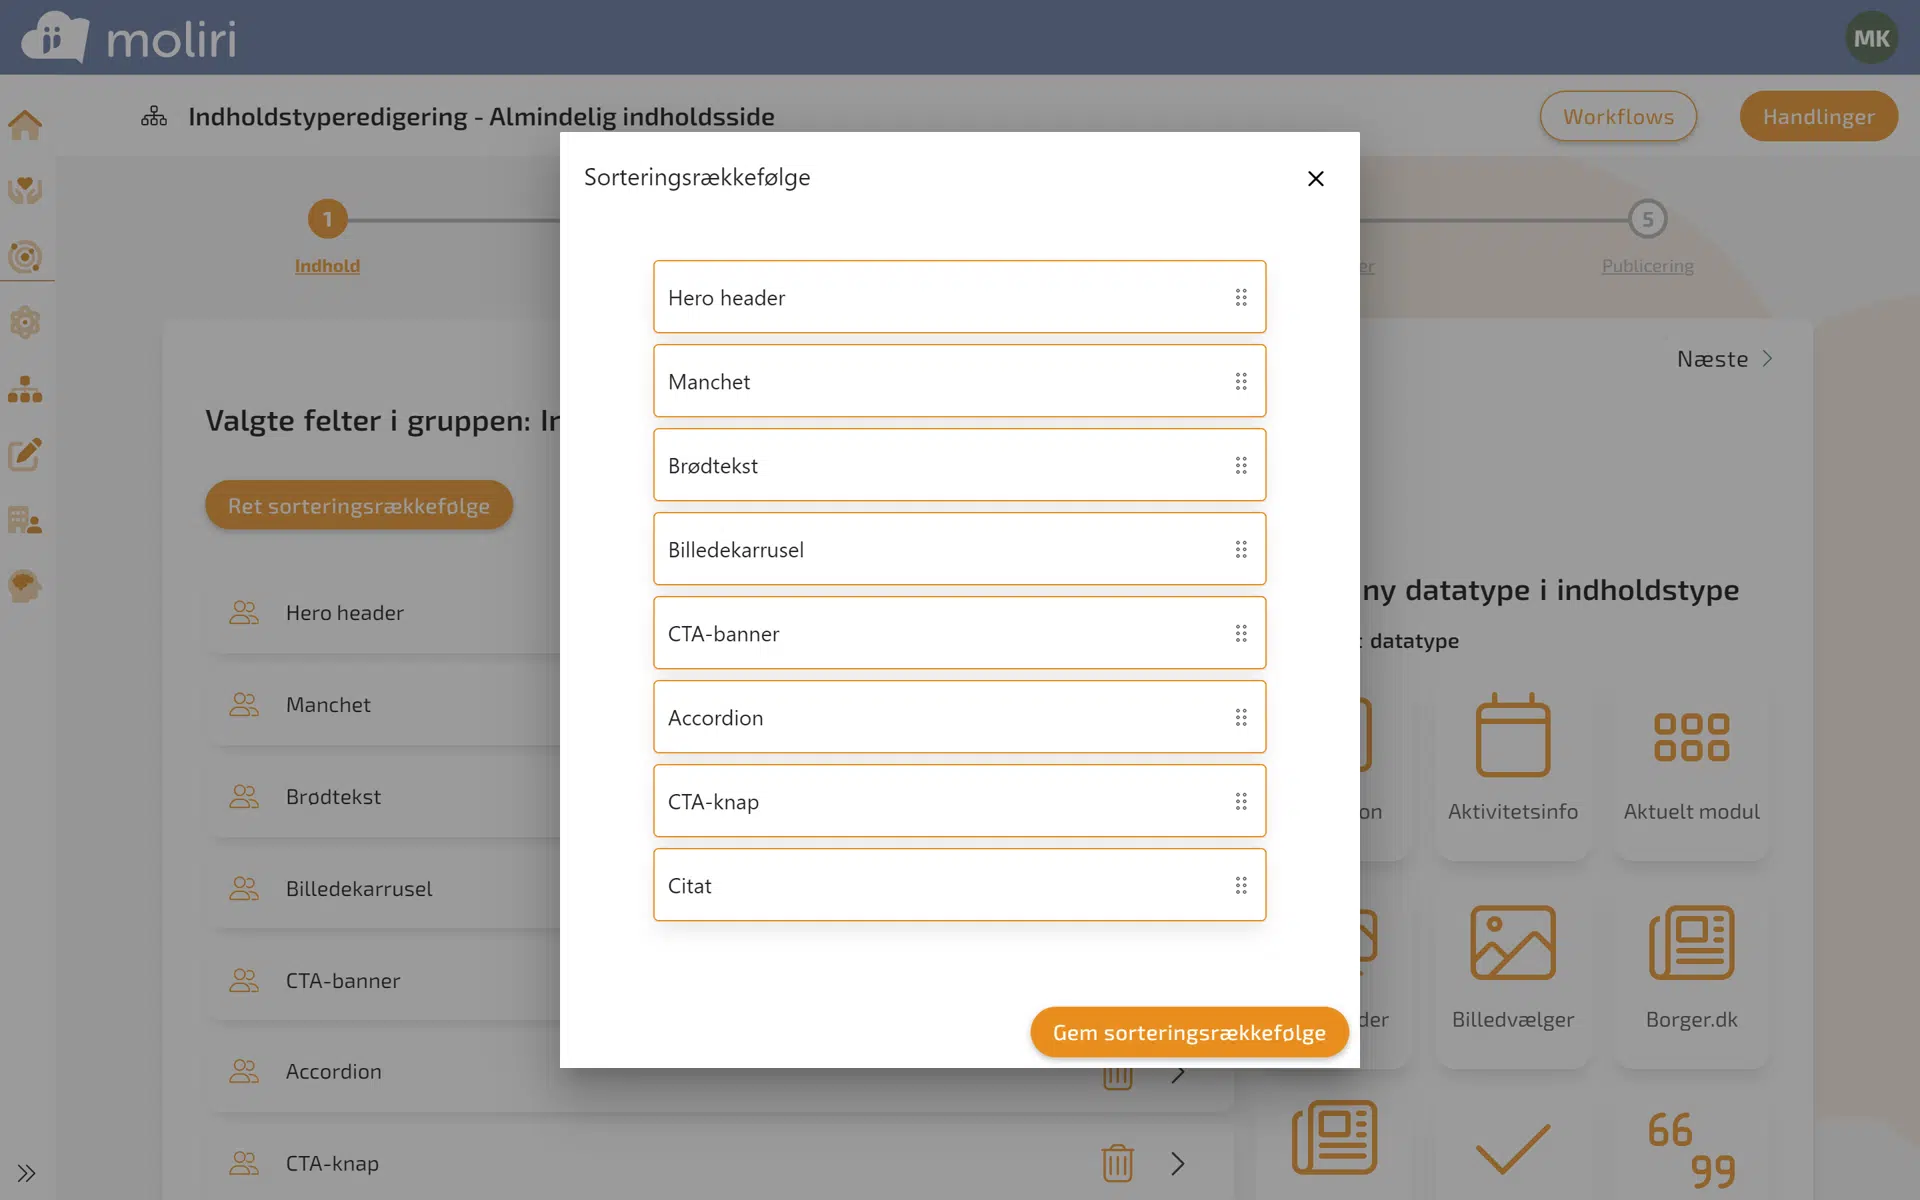Click the drag handle beside Billedekarrusel

click(1240, 550)
